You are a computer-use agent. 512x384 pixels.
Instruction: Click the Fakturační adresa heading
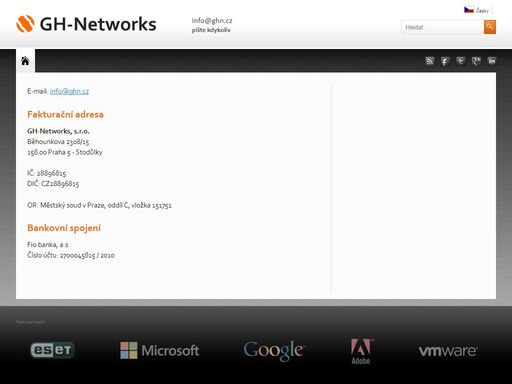pyautogui.click(x=65, y=114)
